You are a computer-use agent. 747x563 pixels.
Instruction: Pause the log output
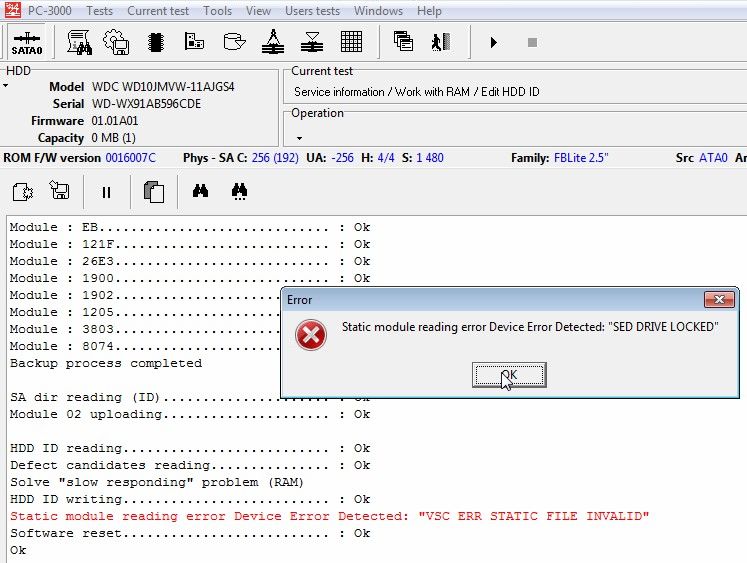click(106, 192)
